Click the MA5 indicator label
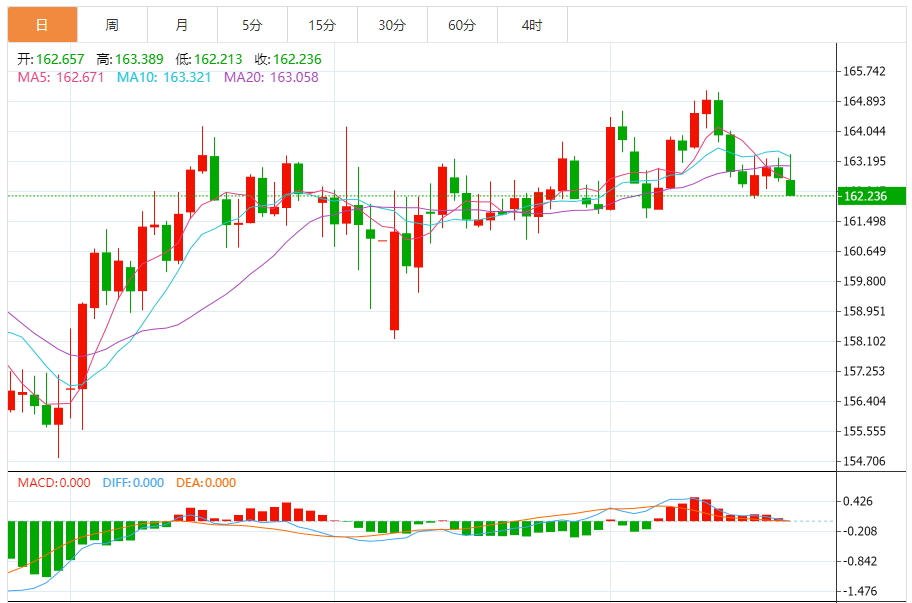The width and height of the screenshot is (912, 603). click(61, 77)
